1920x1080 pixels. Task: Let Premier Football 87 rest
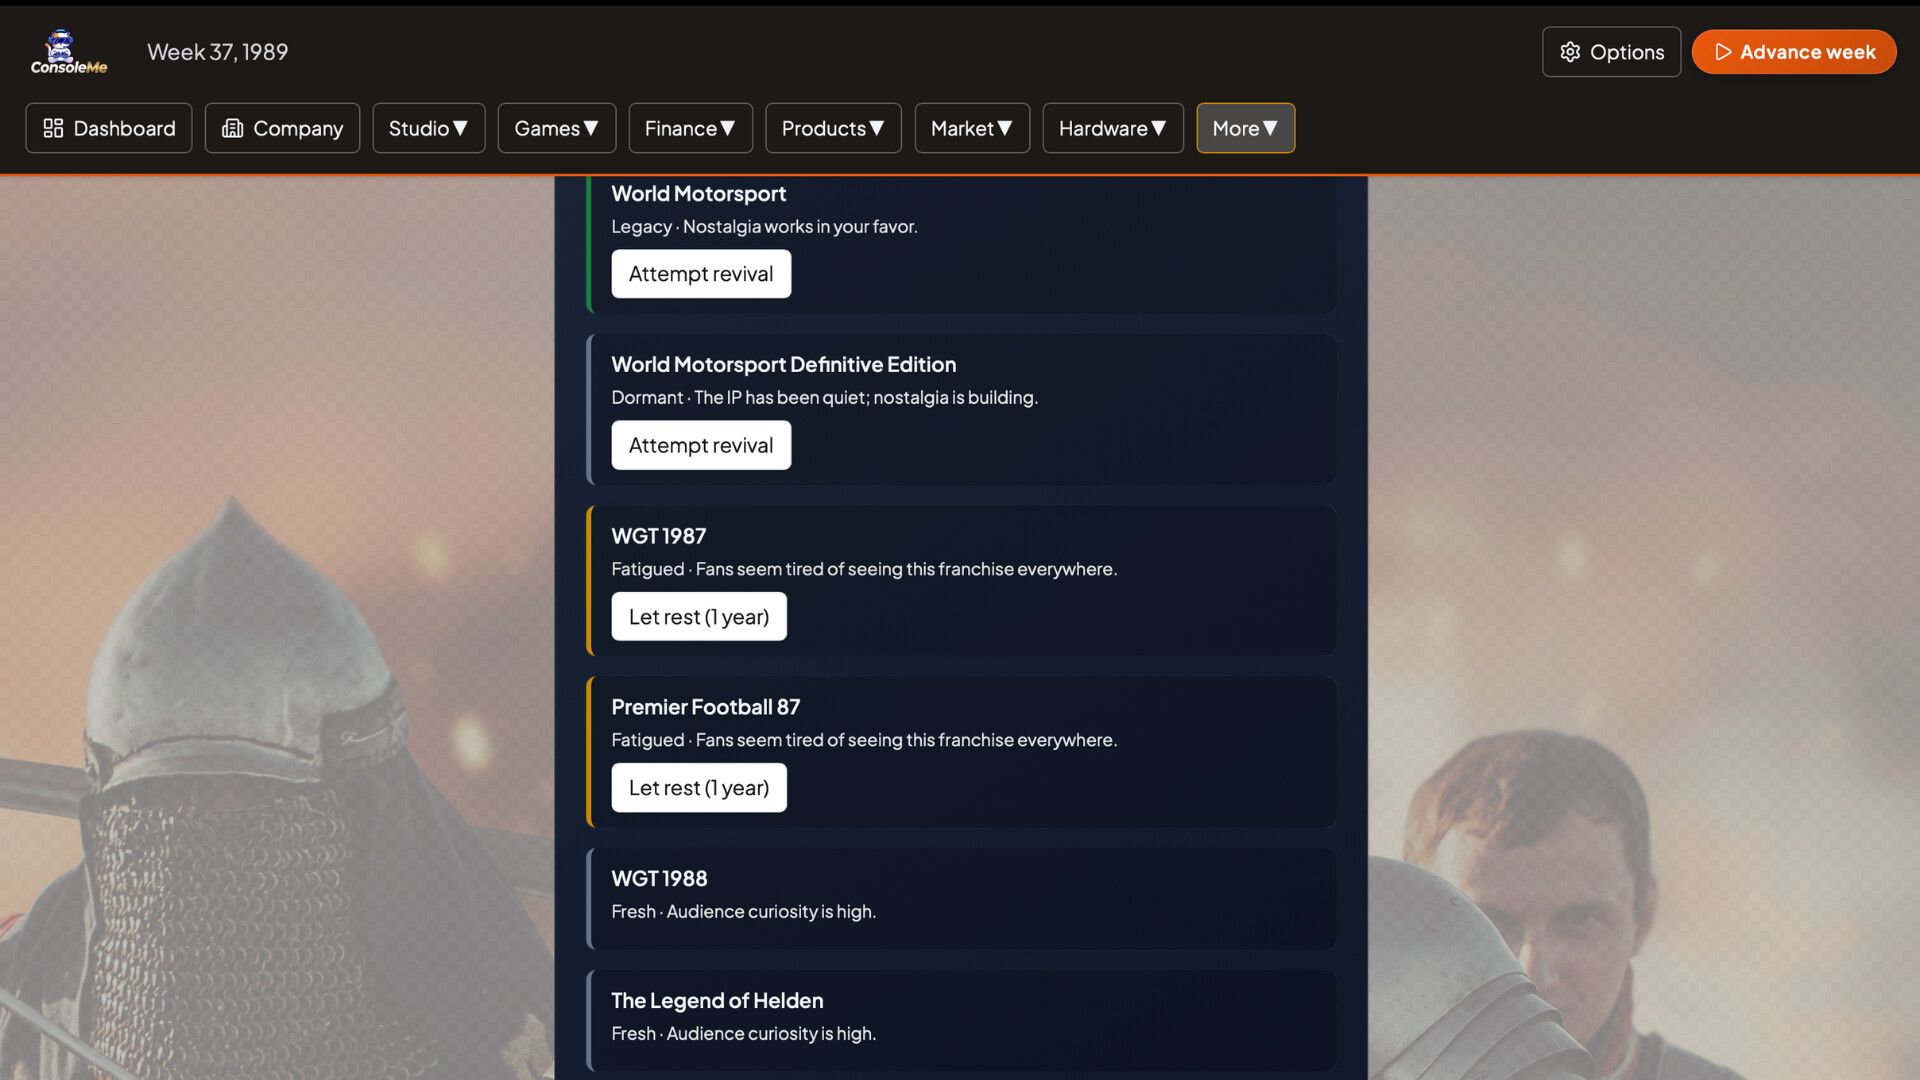698,787
